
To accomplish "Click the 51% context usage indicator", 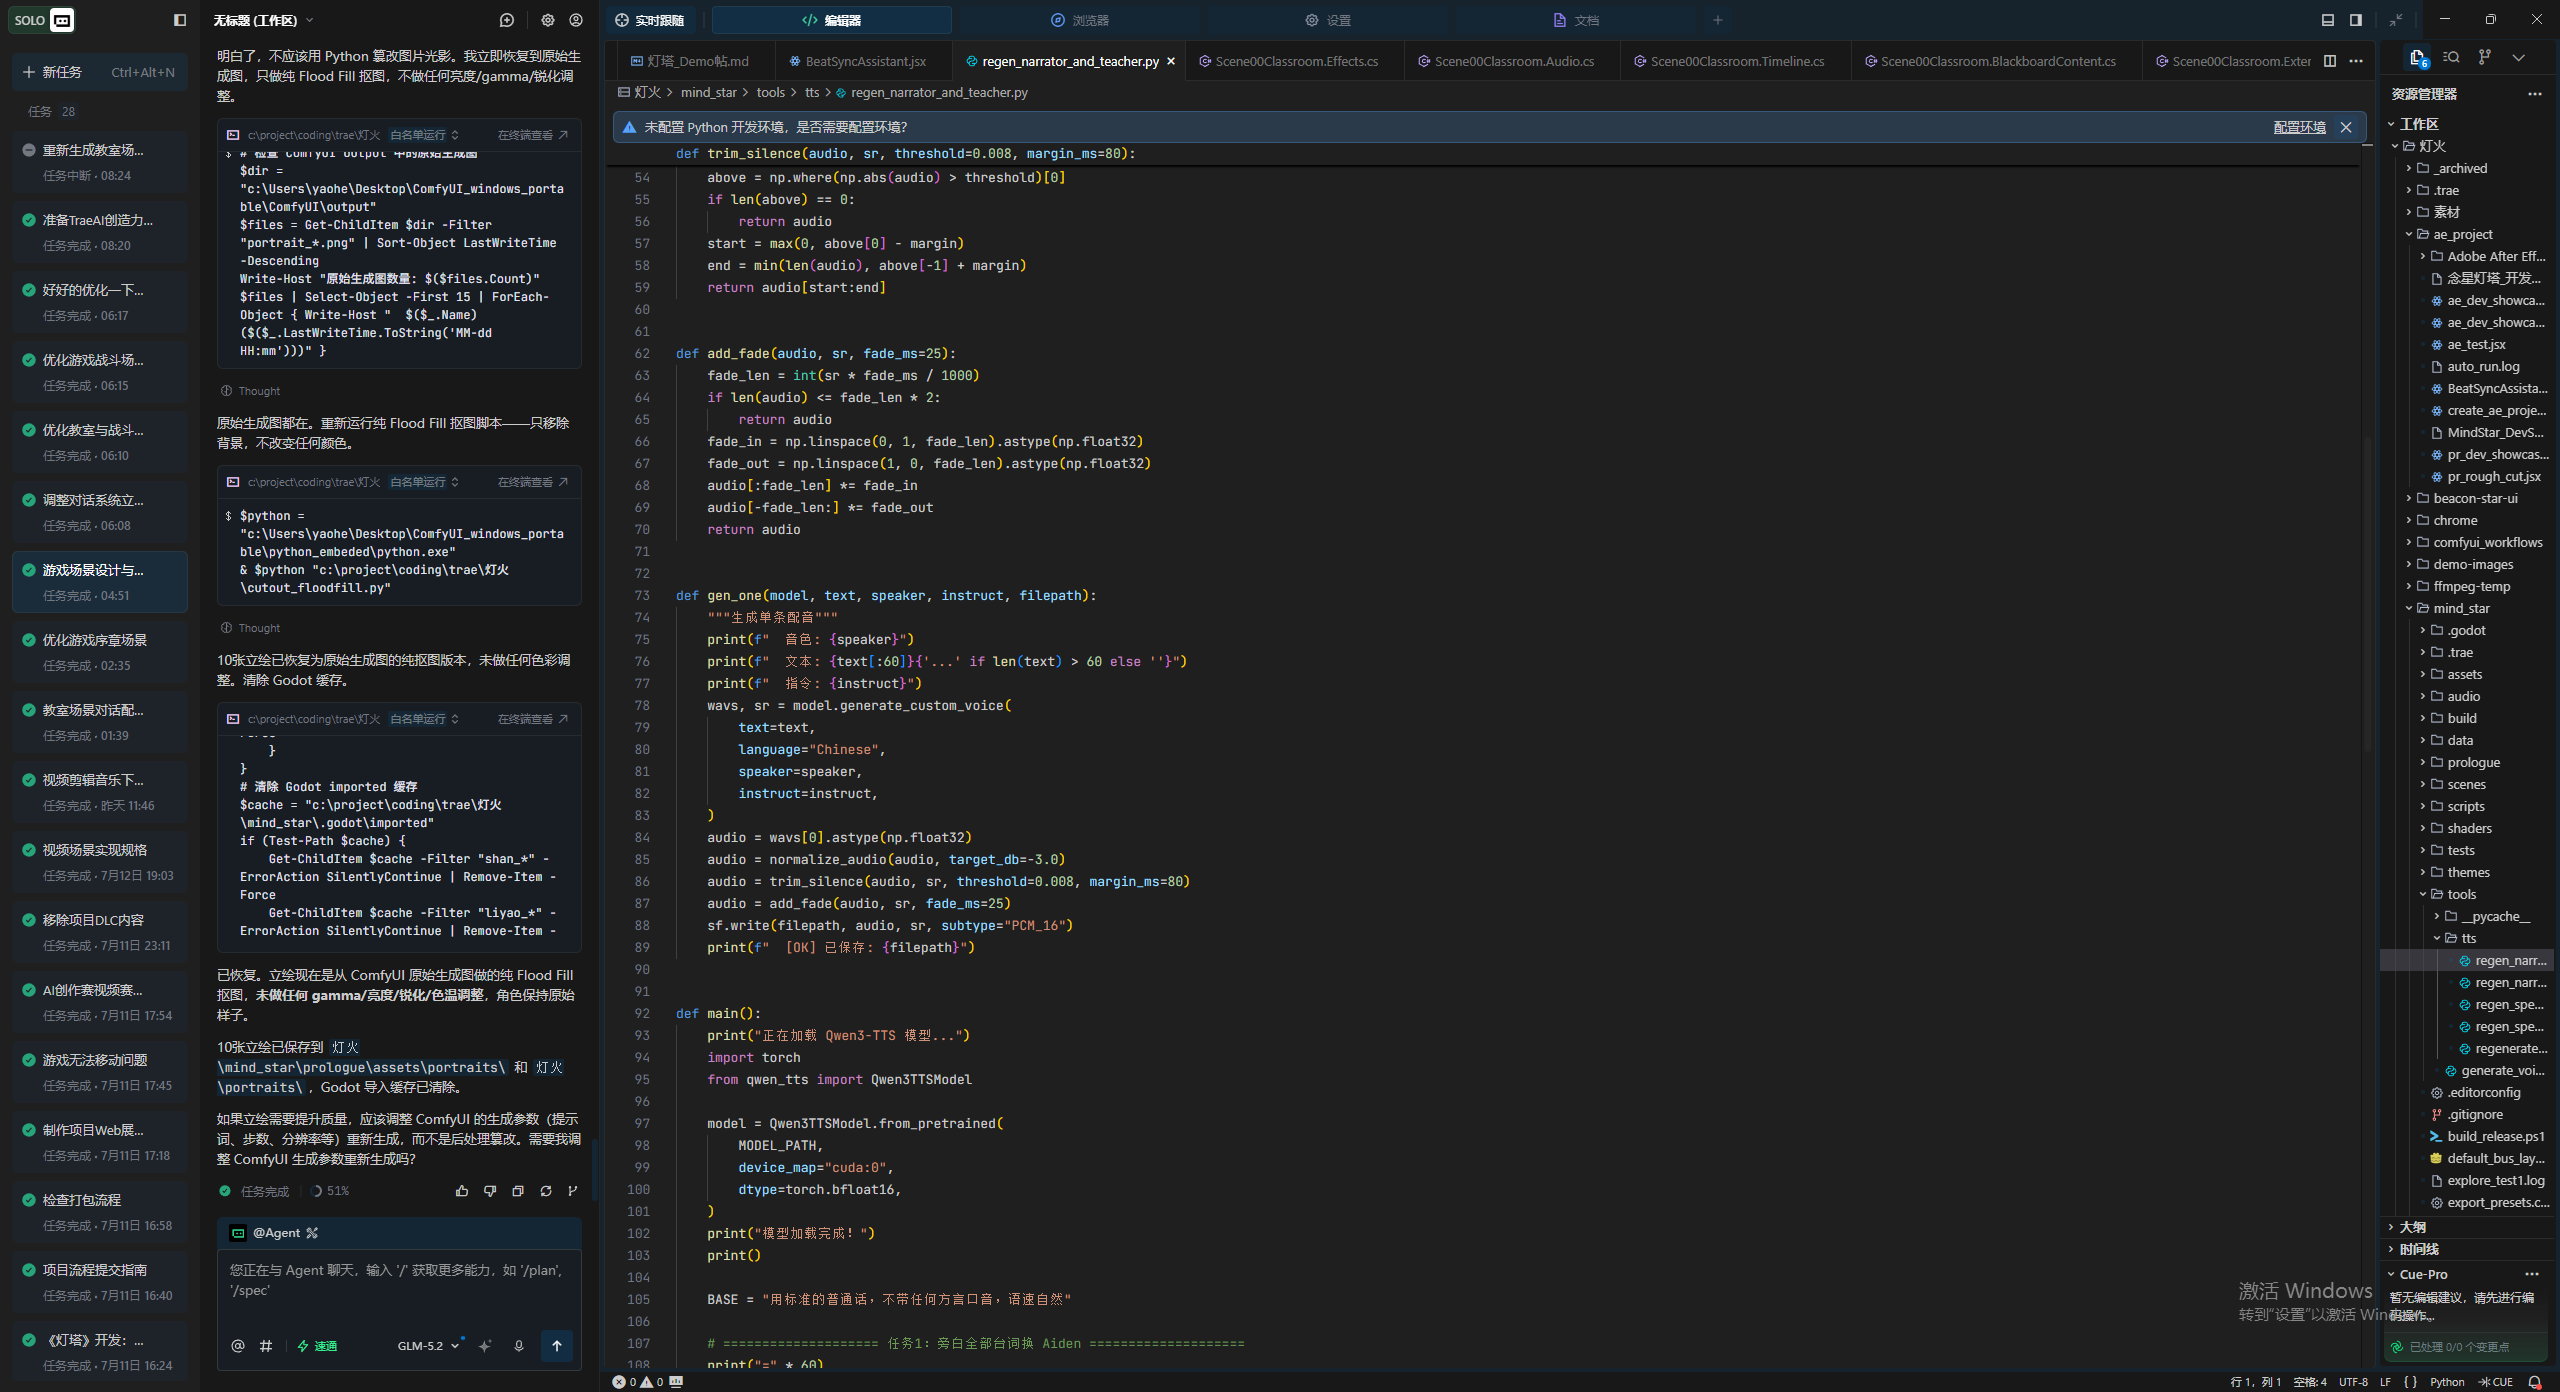I will (330, 1191).
